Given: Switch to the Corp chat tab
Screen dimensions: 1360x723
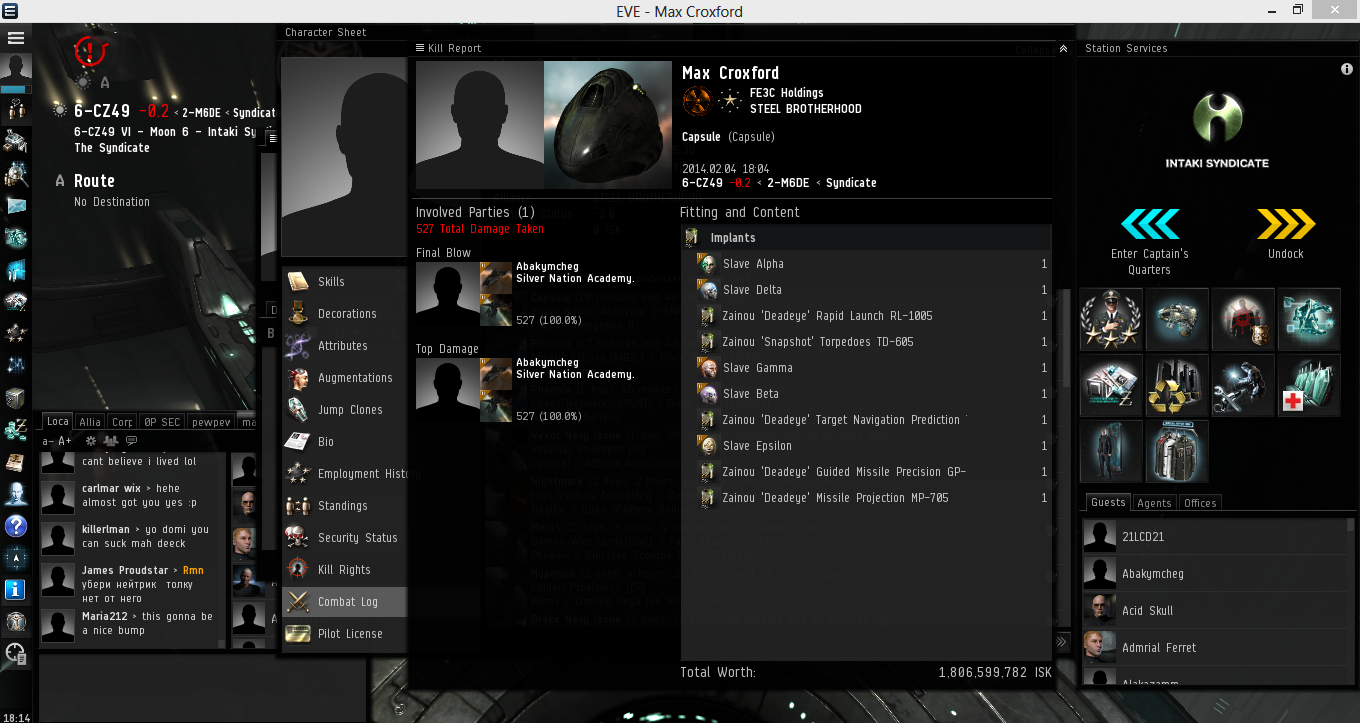Looking at the screenshot, I should [122, 422].
